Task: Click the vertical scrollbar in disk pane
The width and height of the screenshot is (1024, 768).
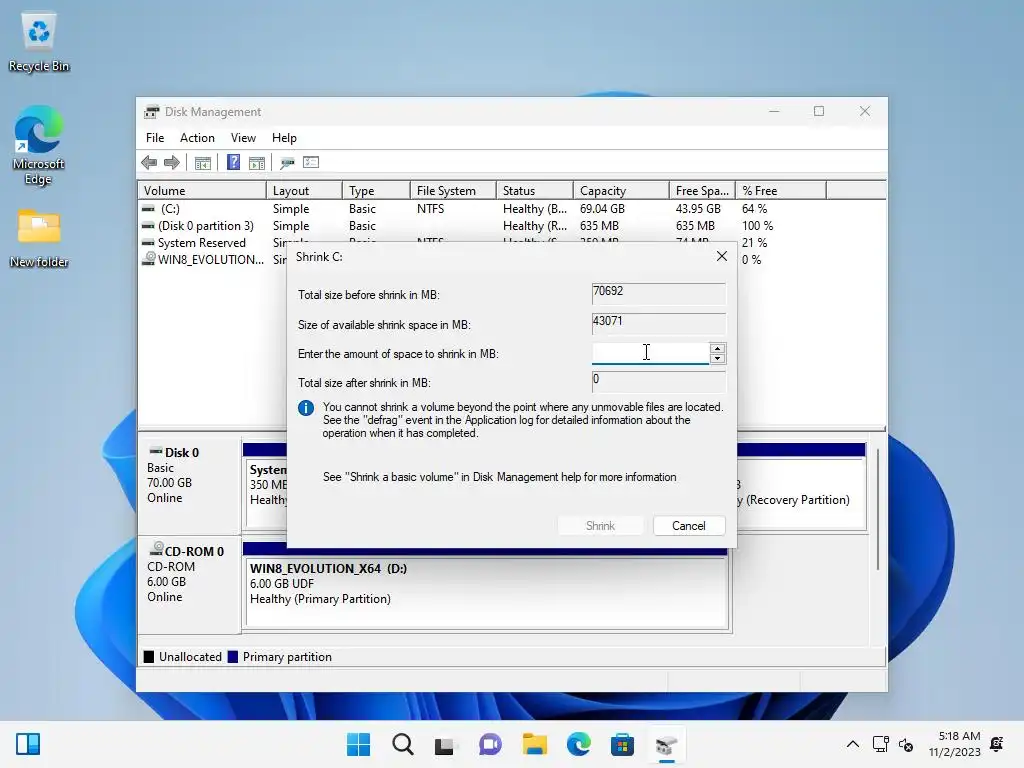Action: [x=878, y=509]
